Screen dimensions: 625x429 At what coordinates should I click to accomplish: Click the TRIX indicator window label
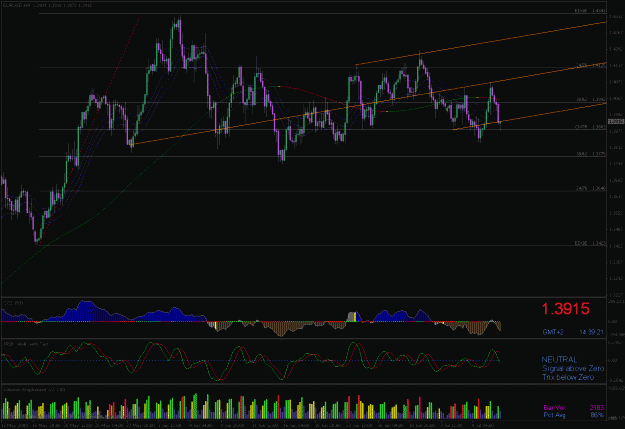26,344
